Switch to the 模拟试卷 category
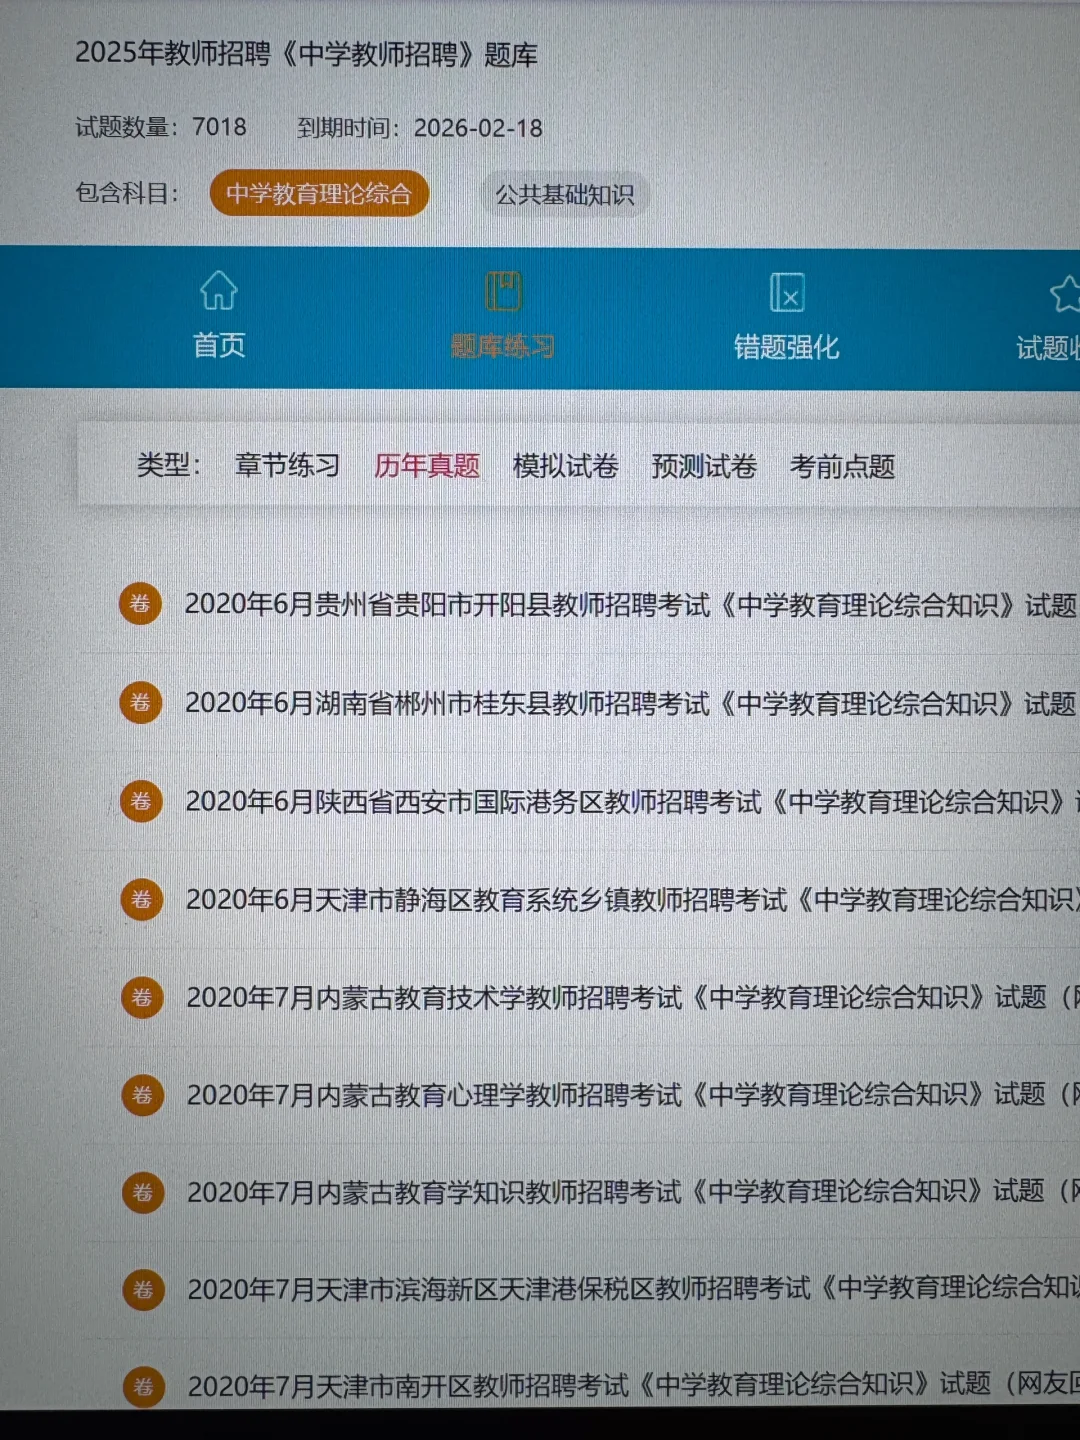This screenshot has height=1440, width=1080. (x=565, y=466)
